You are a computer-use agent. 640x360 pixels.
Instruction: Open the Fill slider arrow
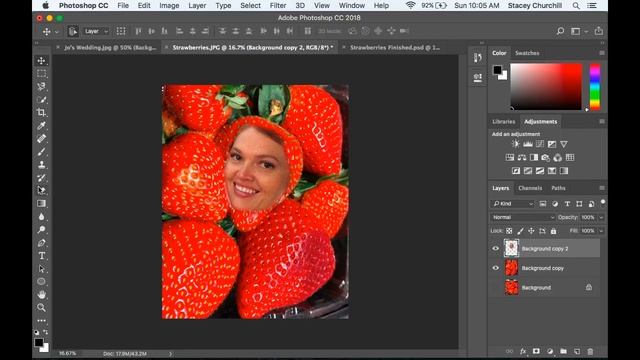(601, 231)
